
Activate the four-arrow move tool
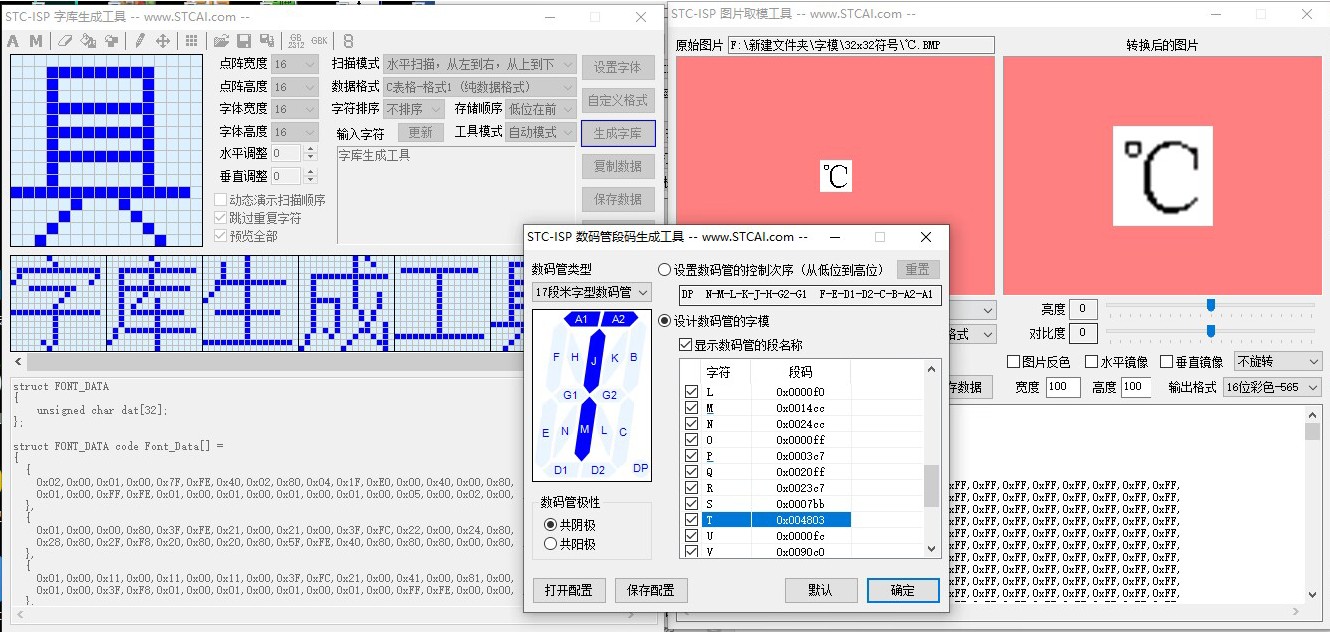click(x=163, y=41)
